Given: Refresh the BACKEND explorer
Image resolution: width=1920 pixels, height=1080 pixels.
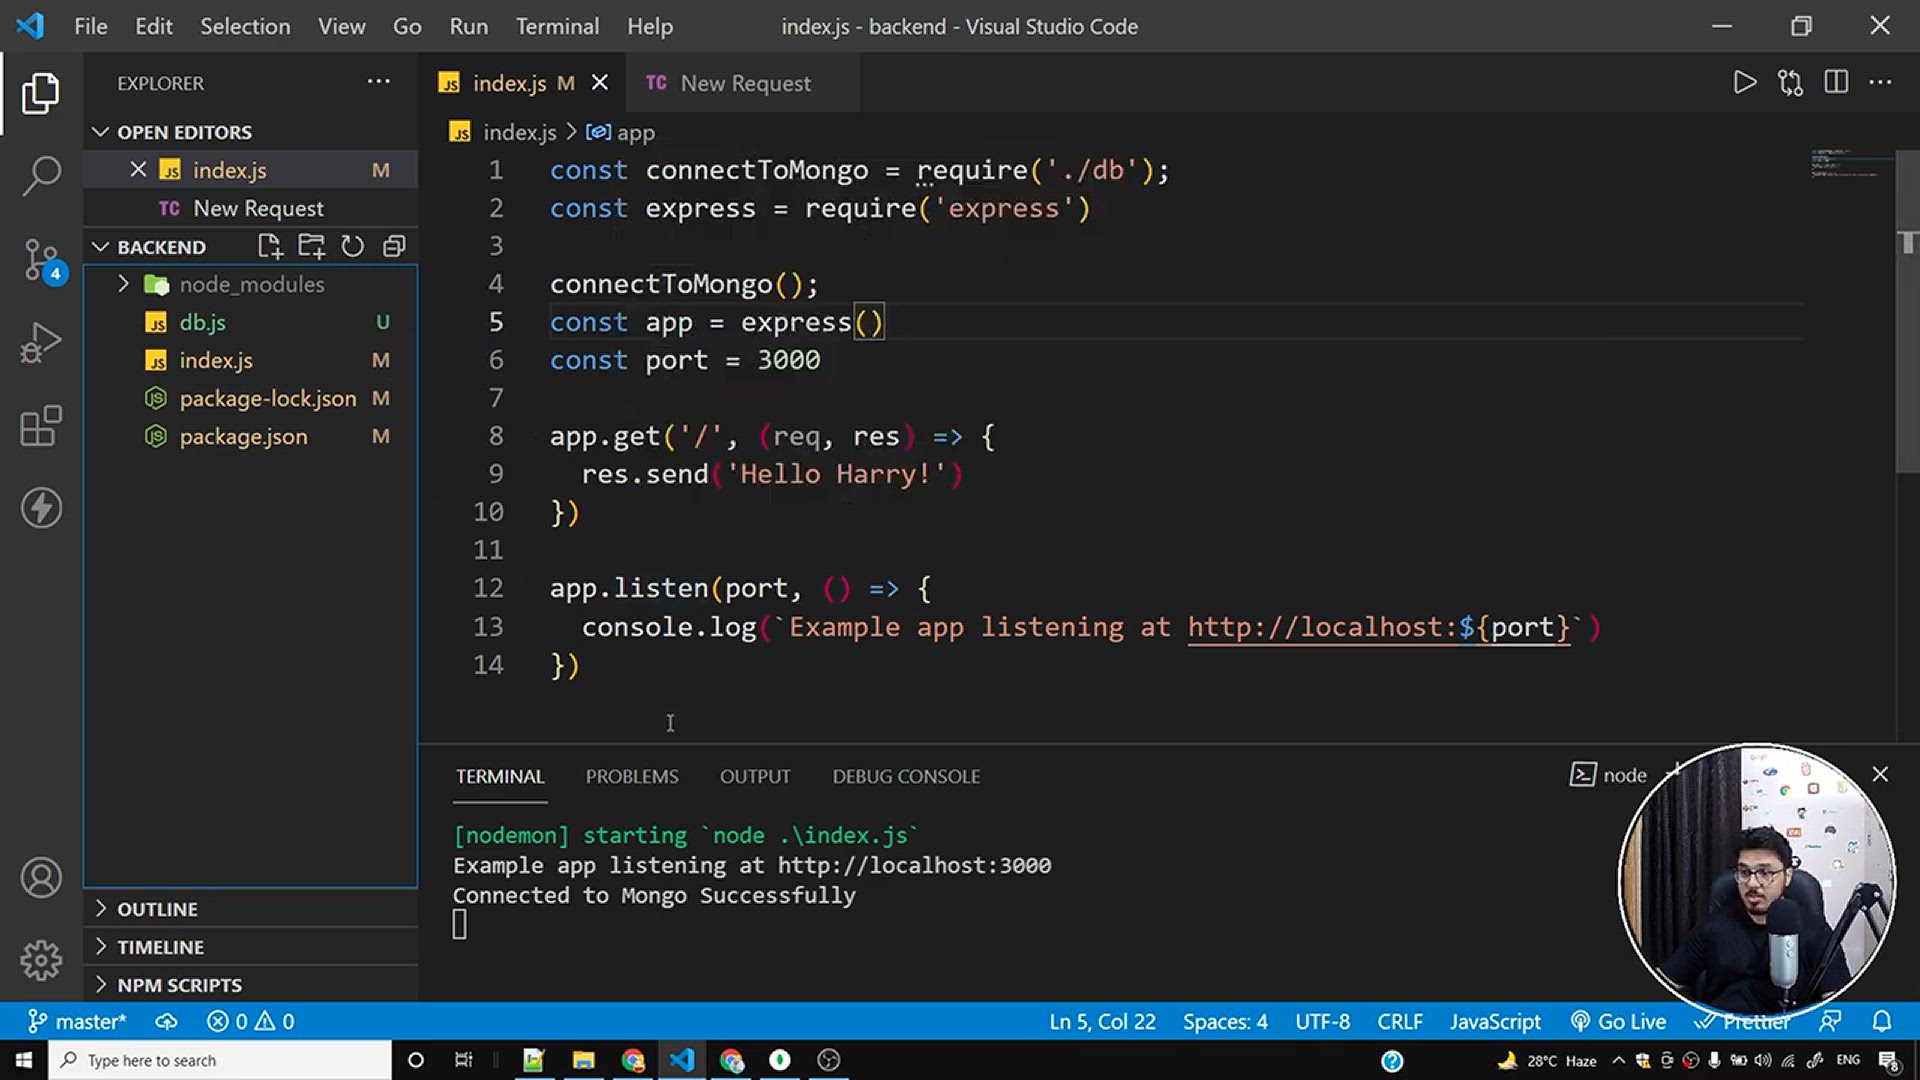Looking at the screenshot, I should (352, 246).
